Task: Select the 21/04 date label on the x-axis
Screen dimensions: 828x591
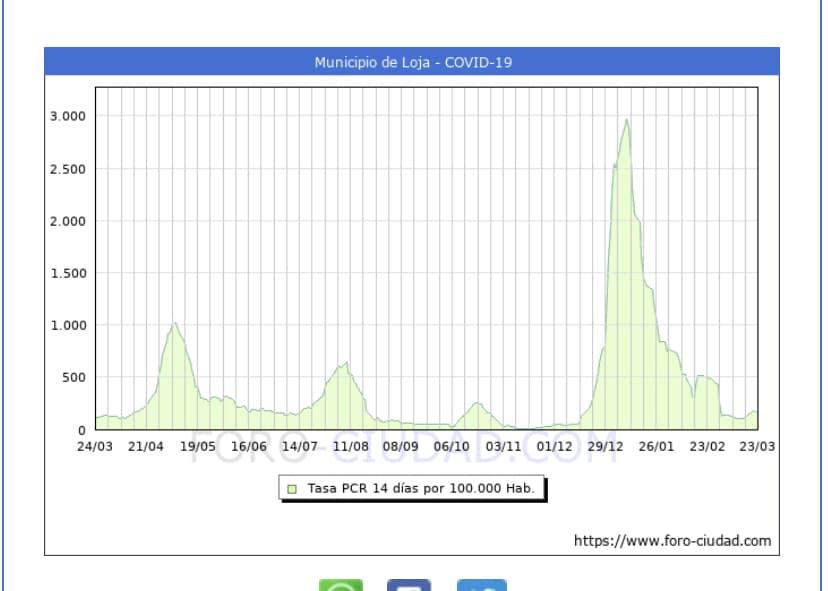Action: pyautogui.click(x=146, y=446)
